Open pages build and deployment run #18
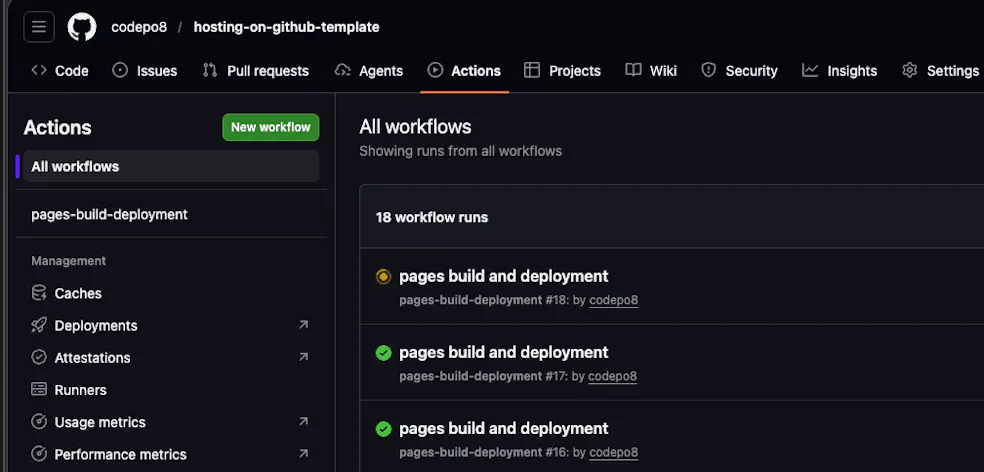984x472 pixels. tap(503, 276)
